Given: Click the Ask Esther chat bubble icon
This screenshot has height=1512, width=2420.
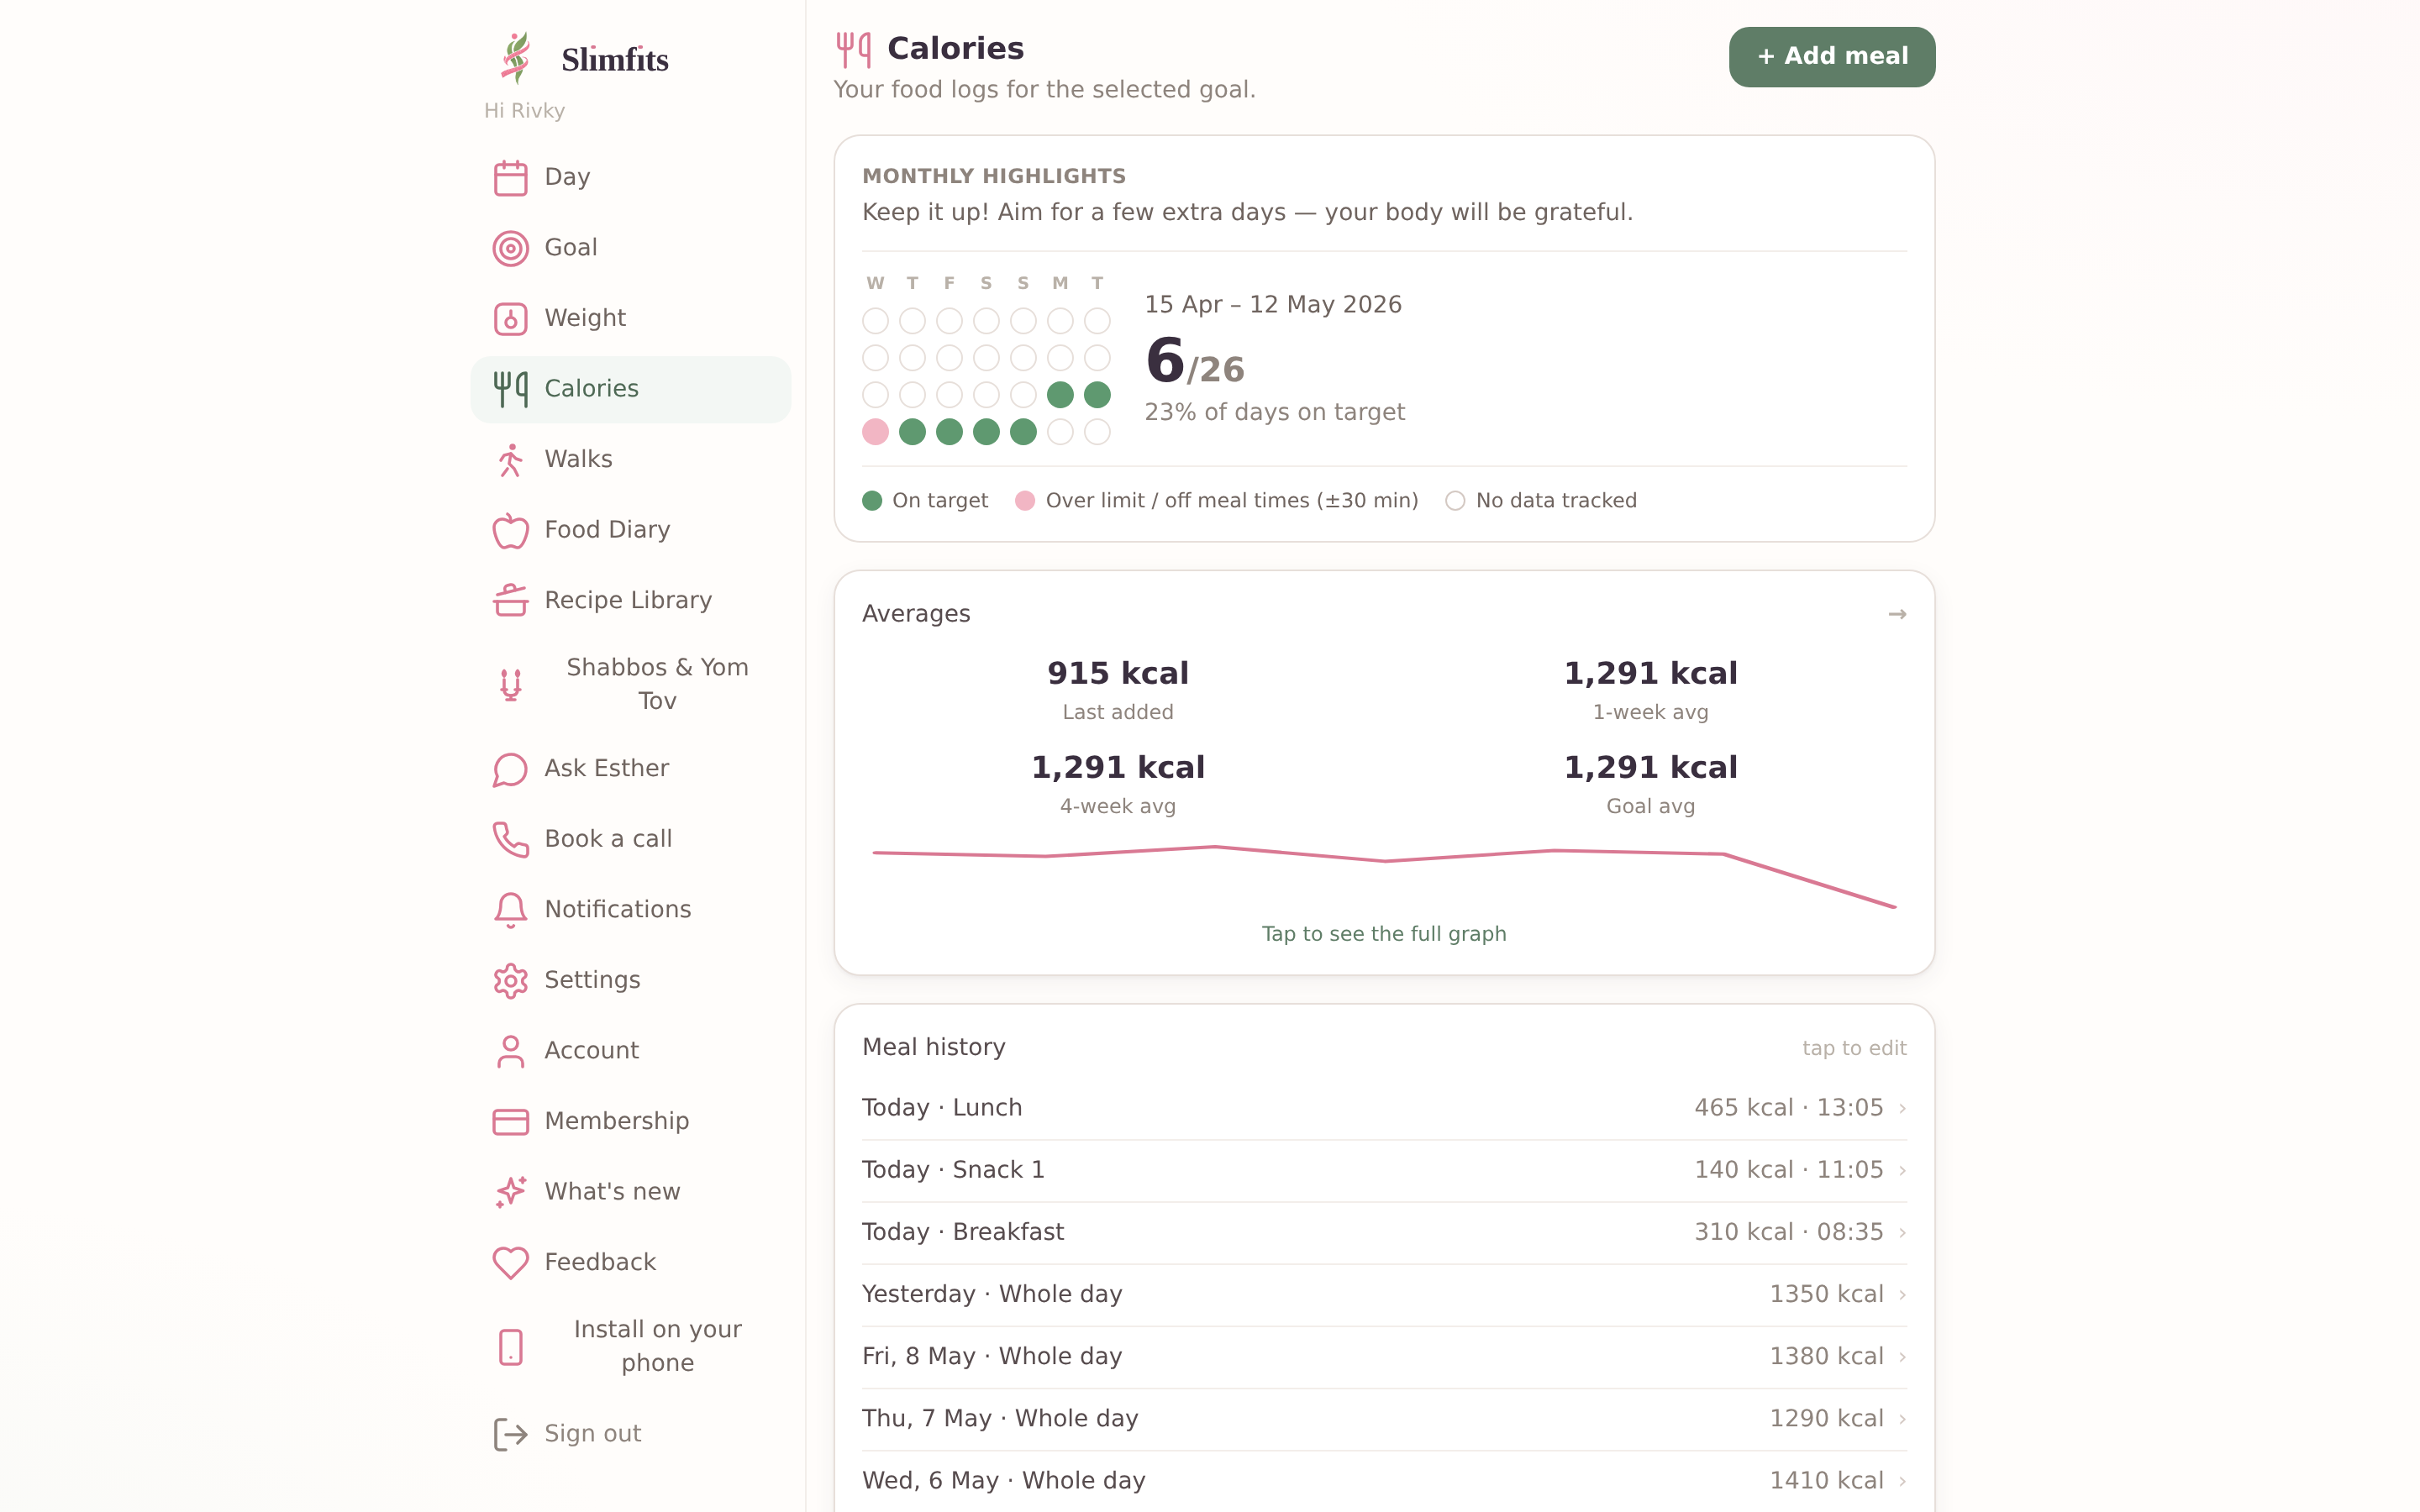Looking at the screenshot, I should click(x=510, y=769).
